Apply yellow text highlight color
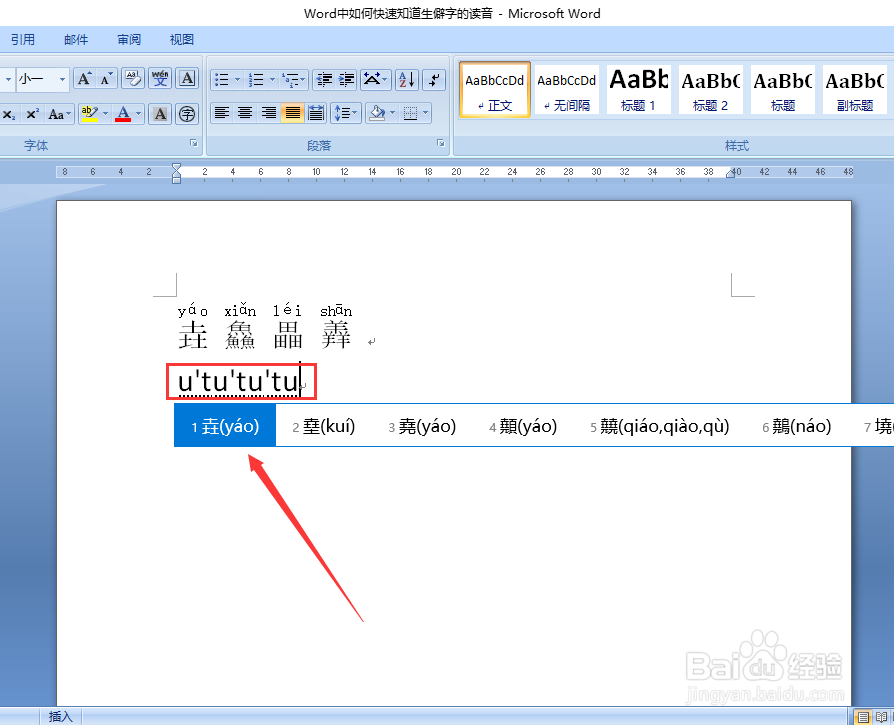Viewport: 894px width, 725px height. point(89,114)
